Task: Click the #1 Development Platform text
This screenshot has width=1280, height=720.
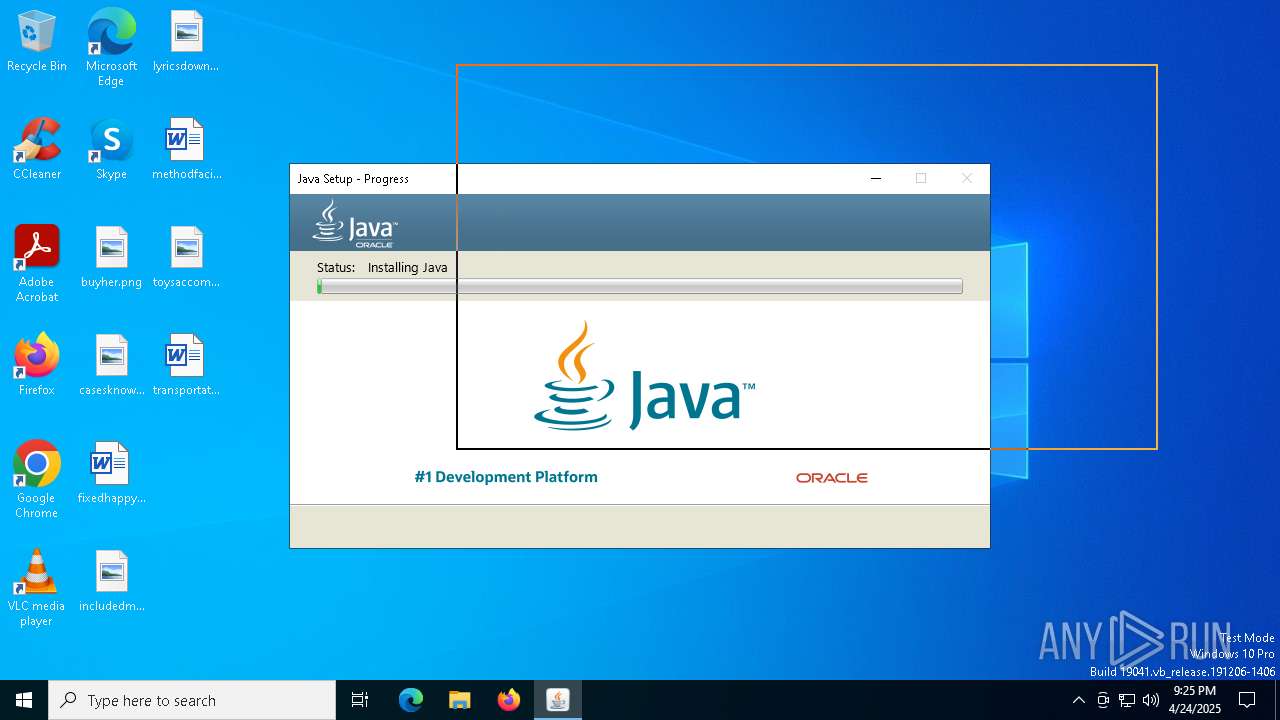Action: 506,477
